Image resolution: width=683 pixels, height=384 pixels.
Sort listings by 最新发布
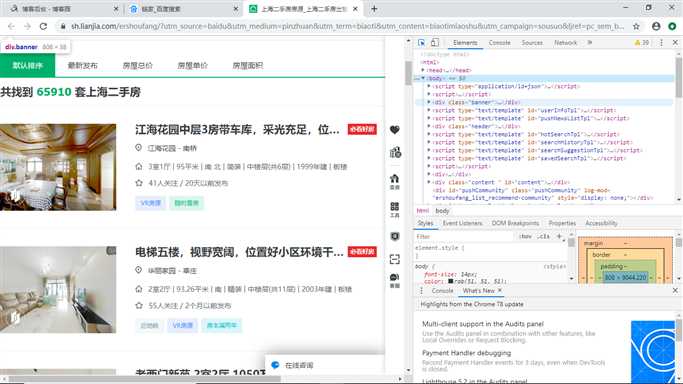tap(83, 65)
